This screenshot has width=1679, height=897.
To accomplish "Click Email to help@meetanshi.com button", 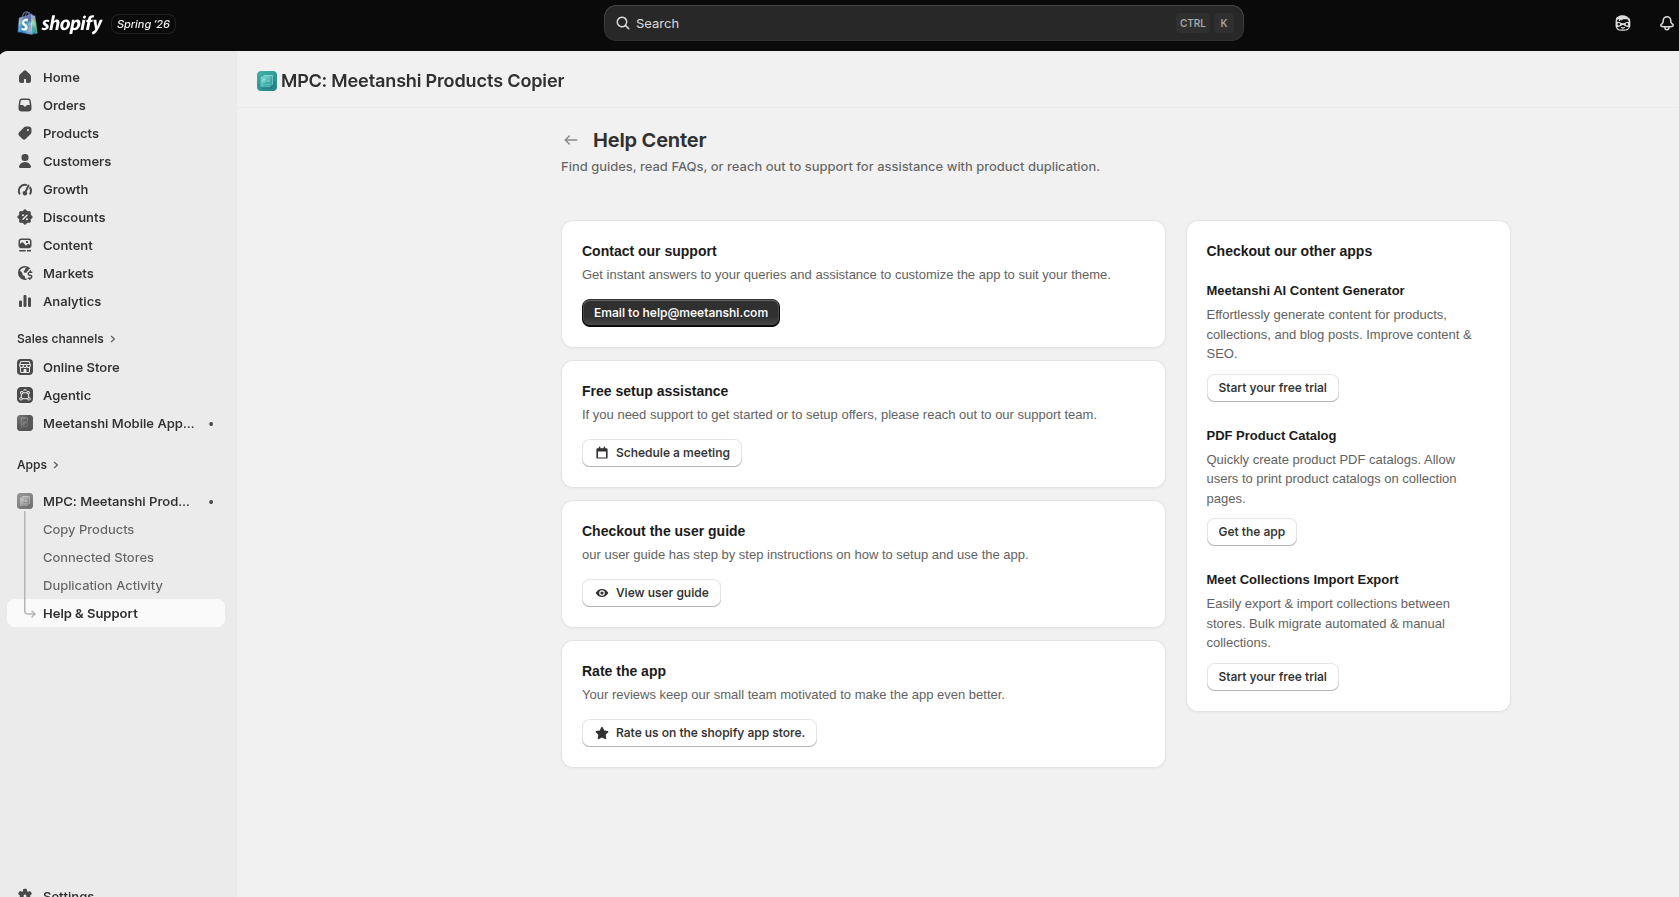I will point(681,313).
